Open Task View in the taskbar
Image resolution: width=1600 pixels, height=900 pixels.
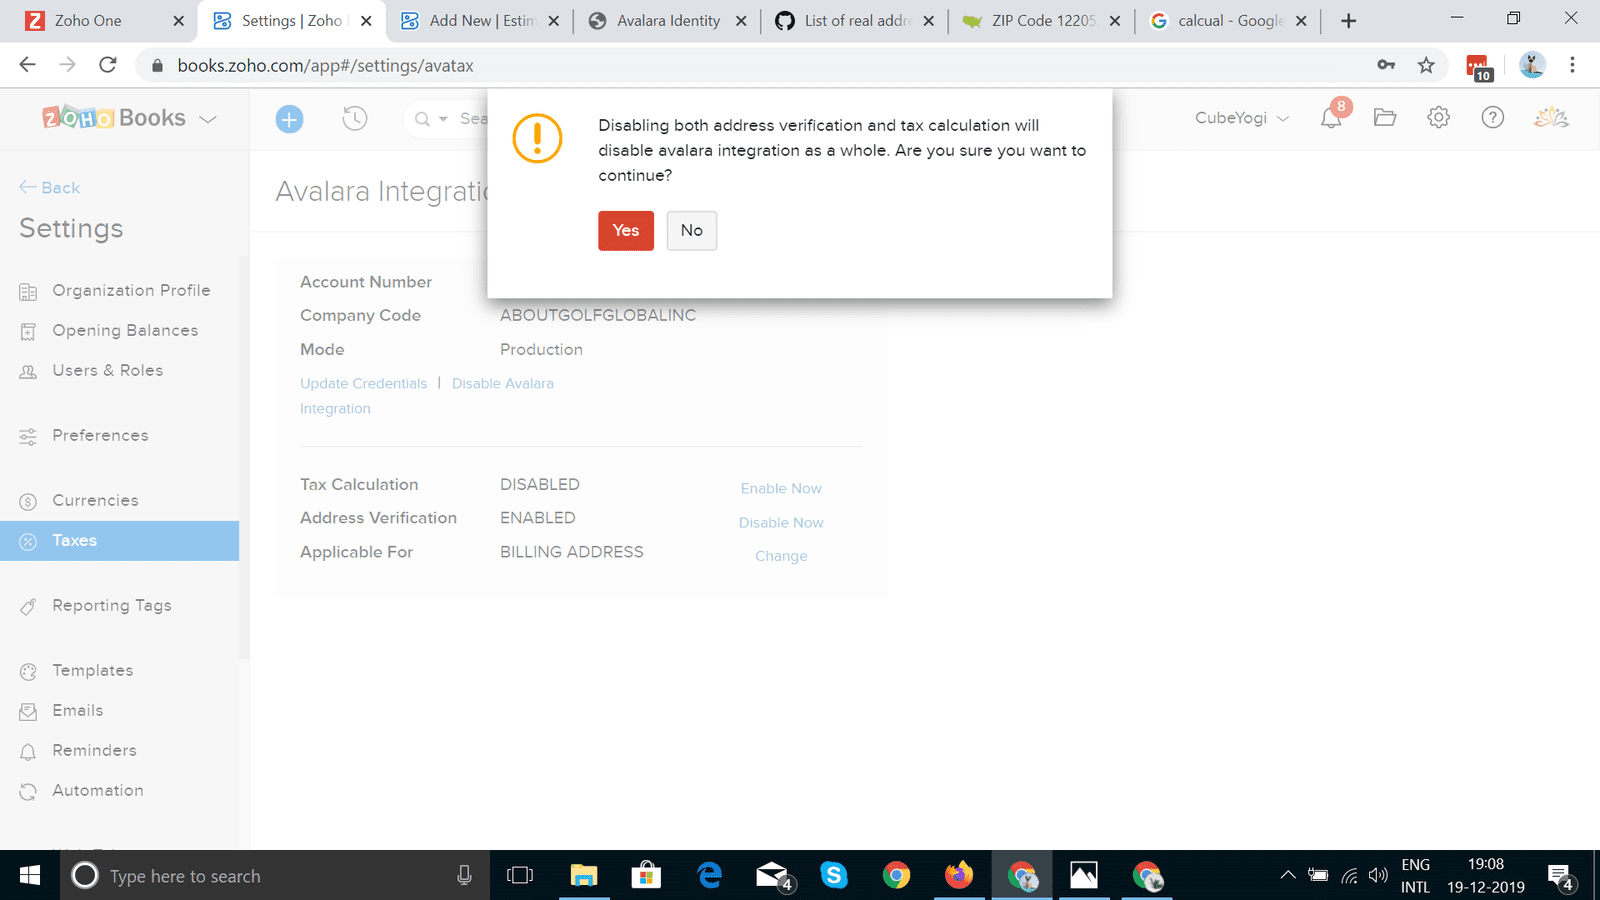(520, 876)
